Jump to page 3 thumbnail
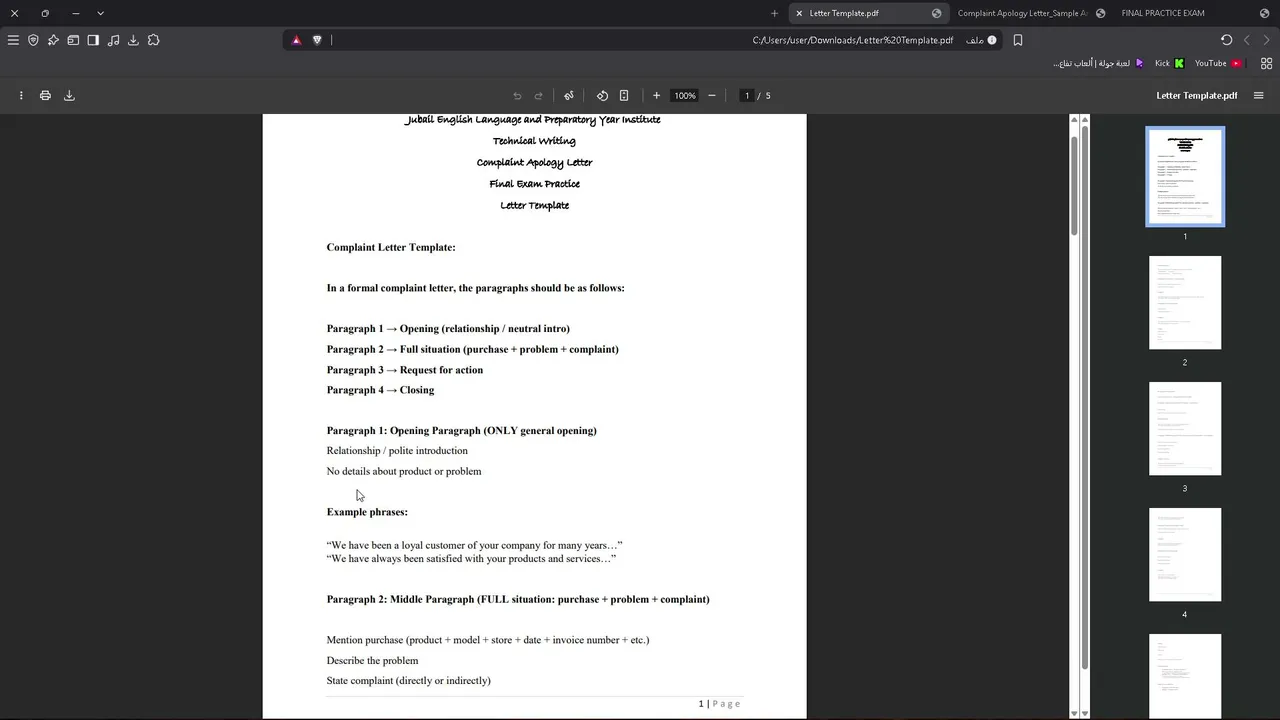This screenshot has height=720, width=1280. [1185, 428]
